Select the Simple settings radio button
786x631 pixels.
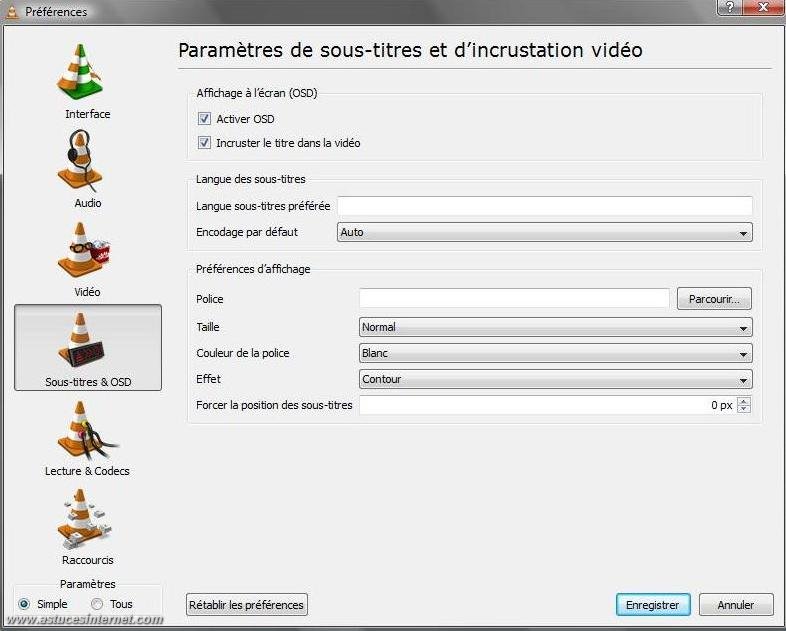24,604
